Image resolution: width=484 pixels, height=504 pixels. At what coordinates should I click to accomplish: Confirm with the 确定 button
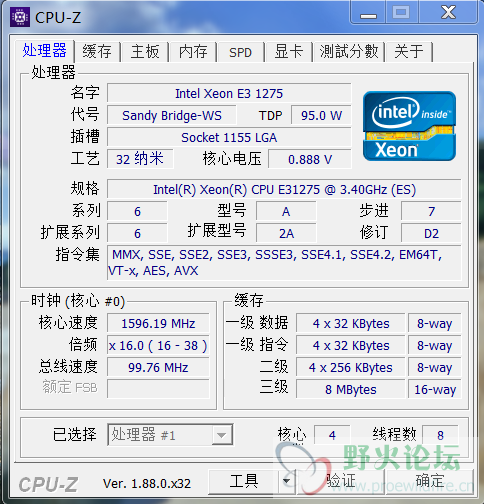[430, 481]
